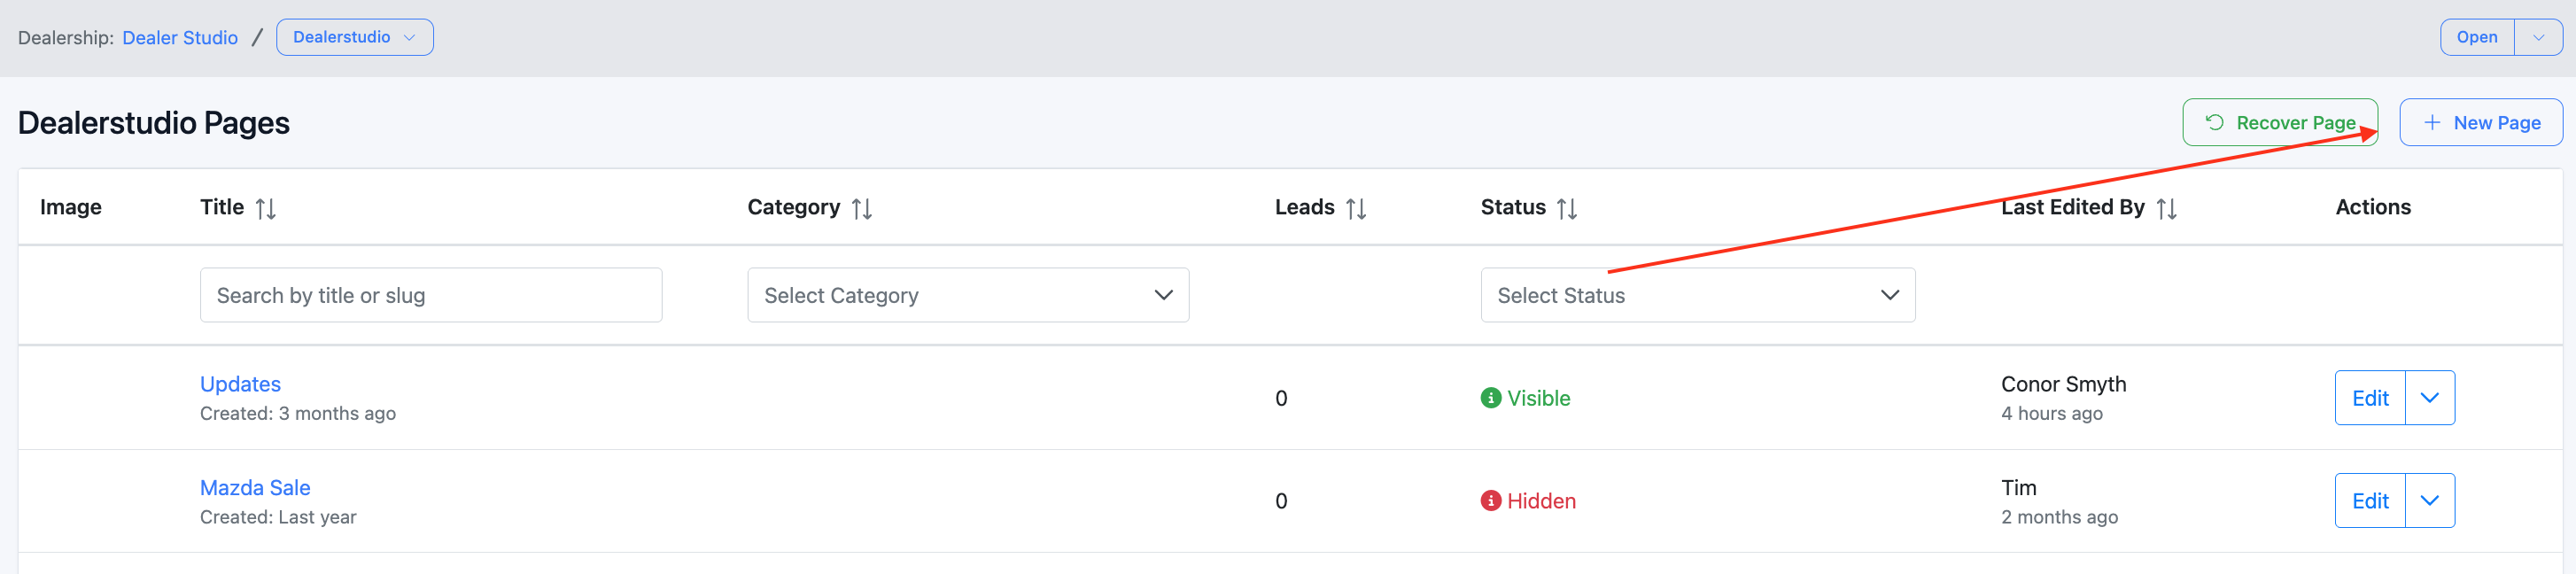The width and height of the screenshot is (2576, 574).
Task: Create a page with New Page
Action: click(2480, 123)
